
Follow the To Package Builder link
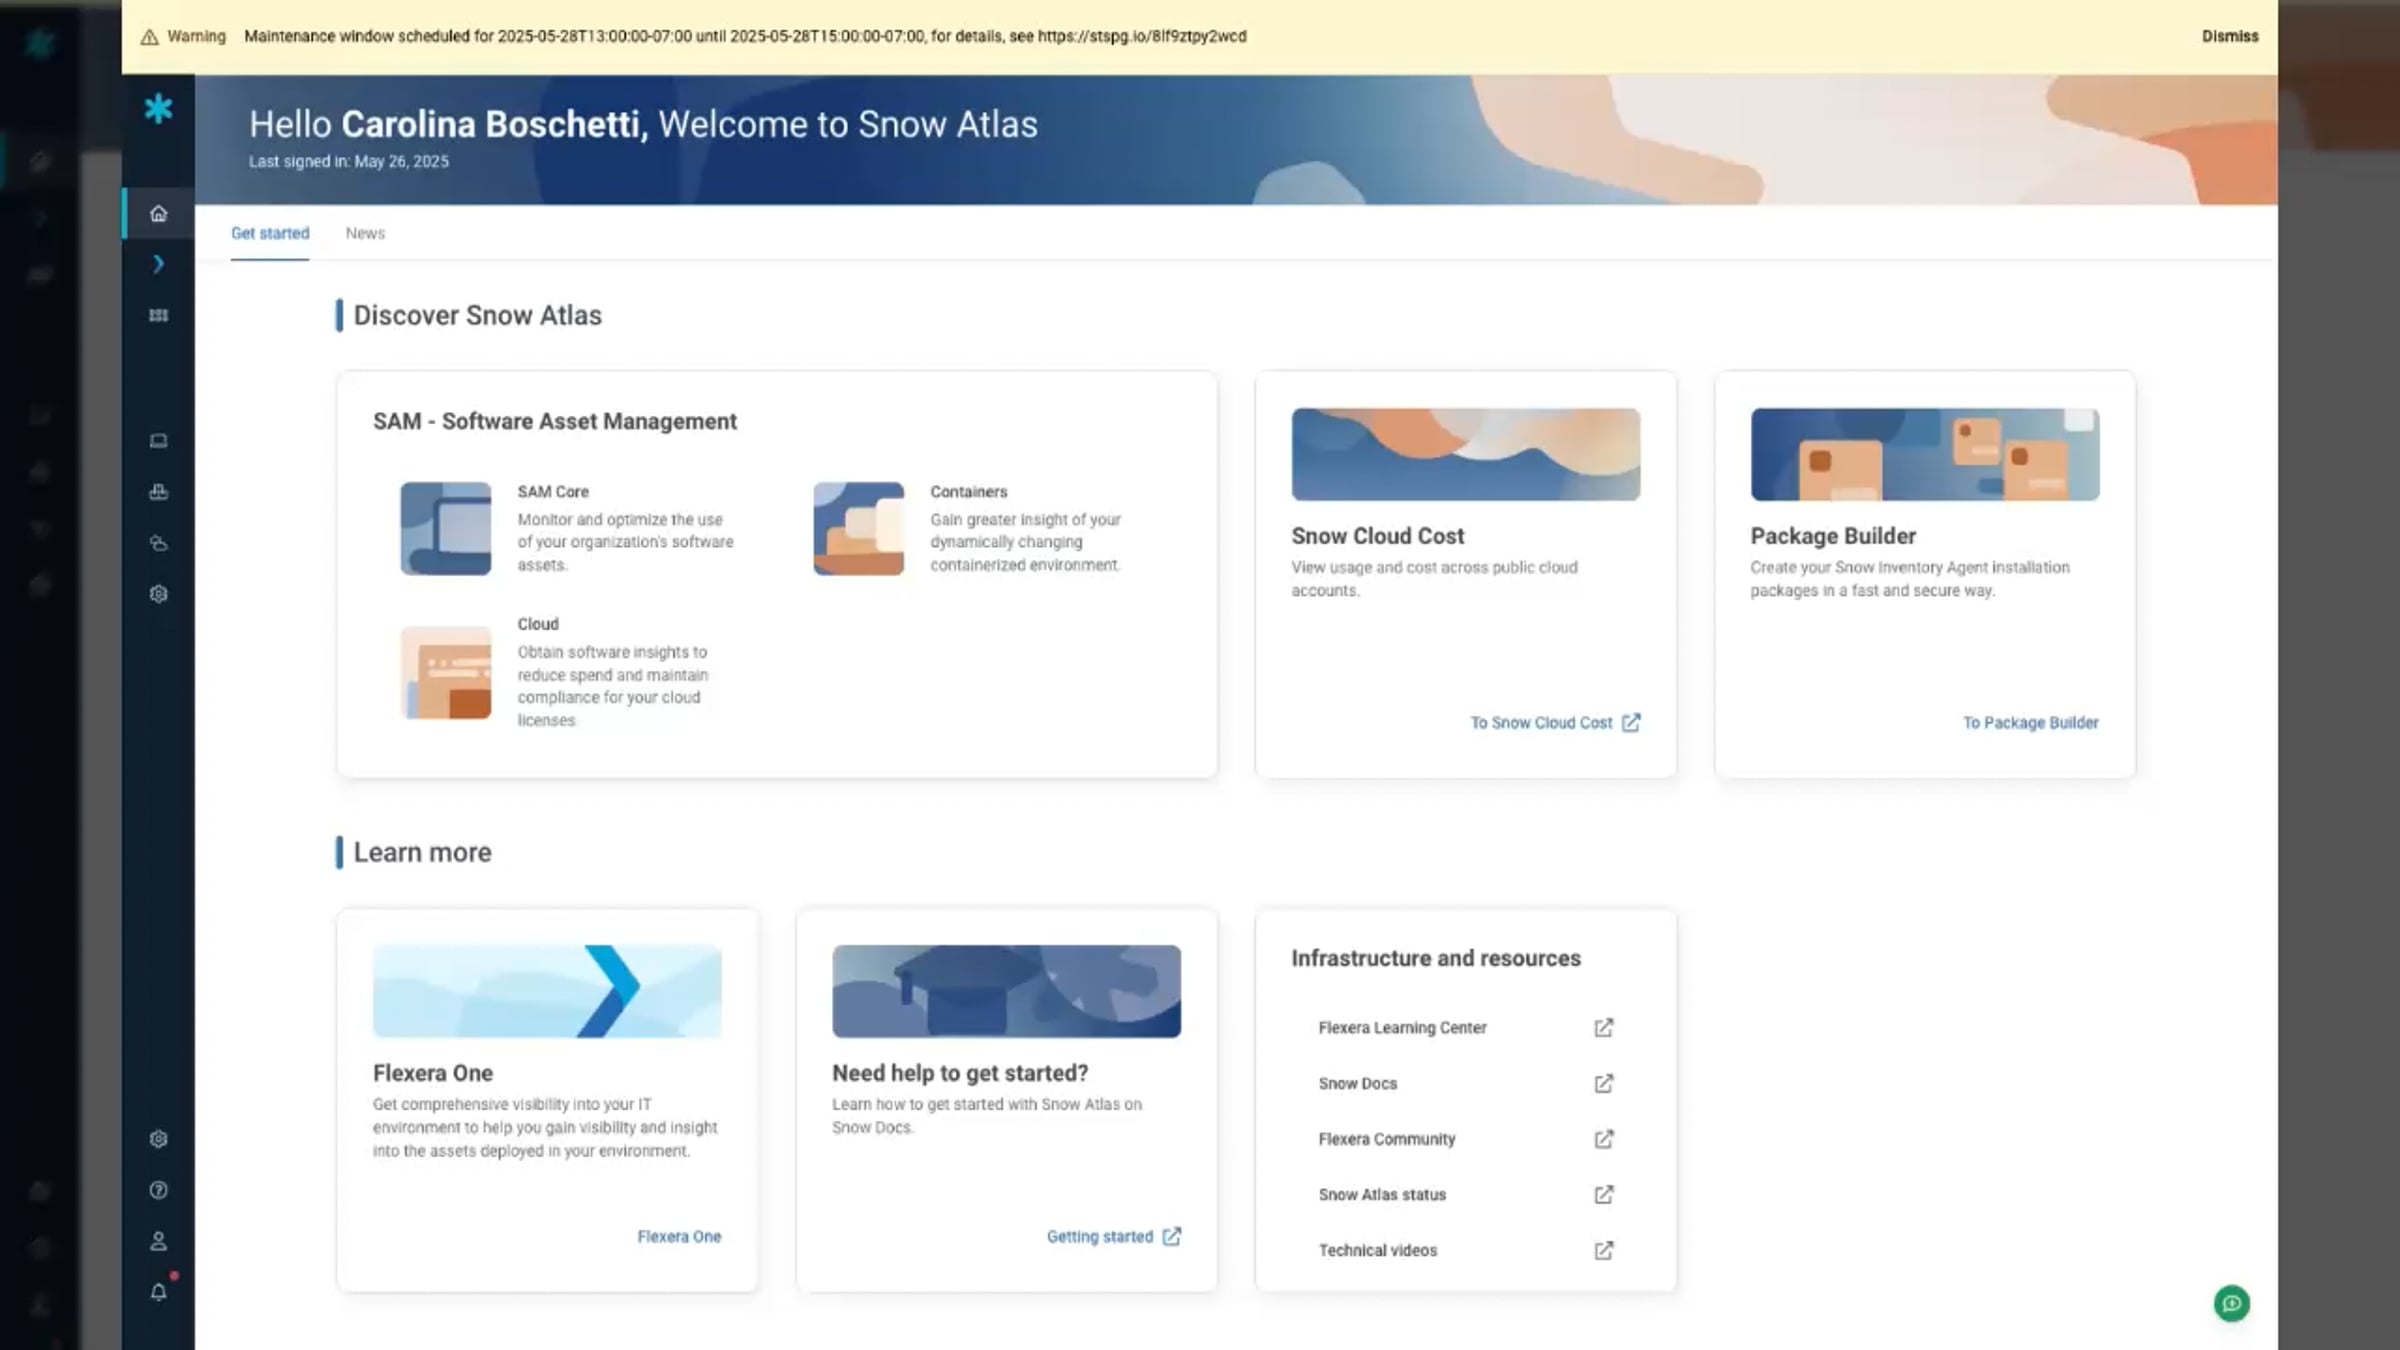coord(2030,722)
